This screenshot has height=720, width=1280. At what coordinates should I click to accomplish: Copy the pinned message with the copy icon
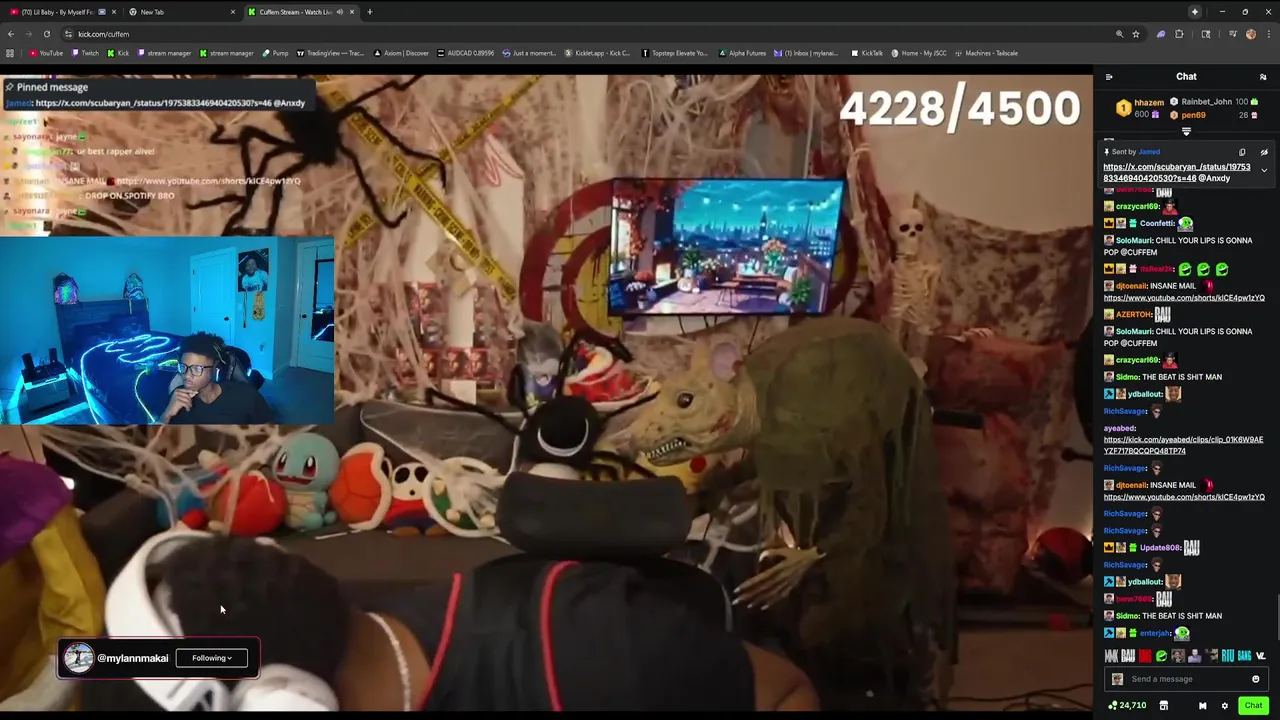point(1242,152)
